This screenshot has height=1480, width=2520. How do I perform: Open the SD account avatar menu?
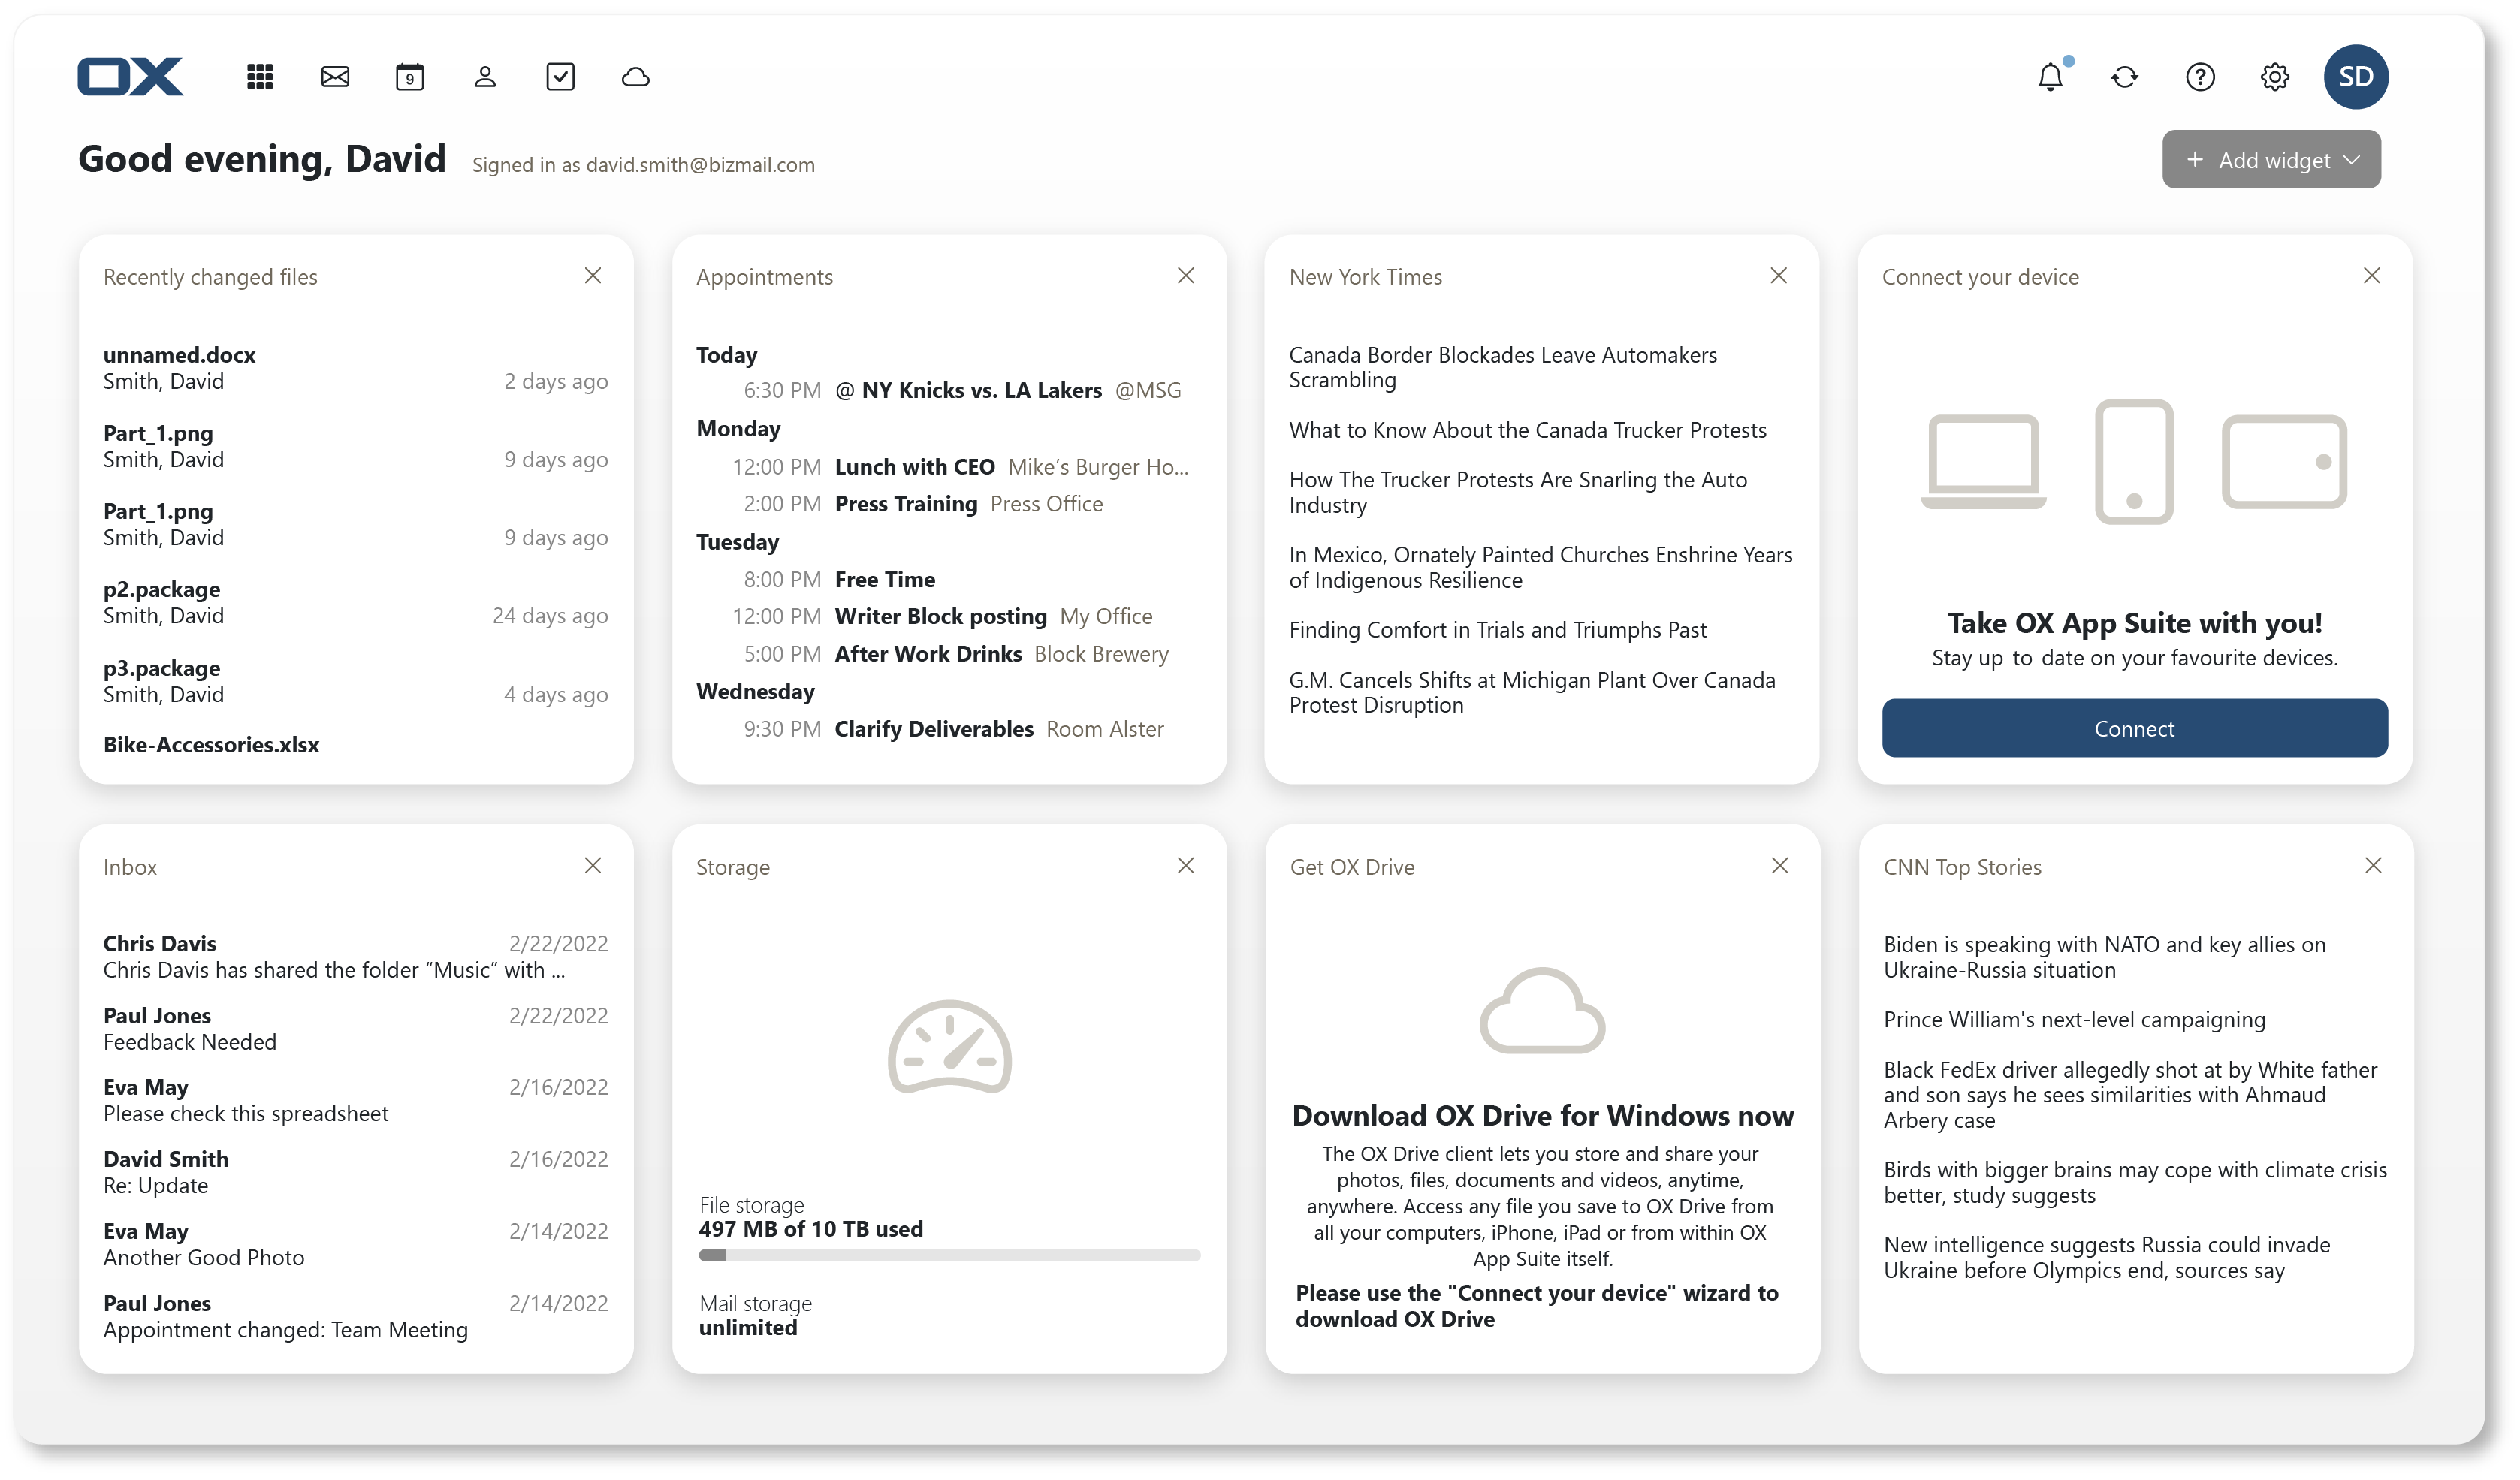tap(2356, 77)
